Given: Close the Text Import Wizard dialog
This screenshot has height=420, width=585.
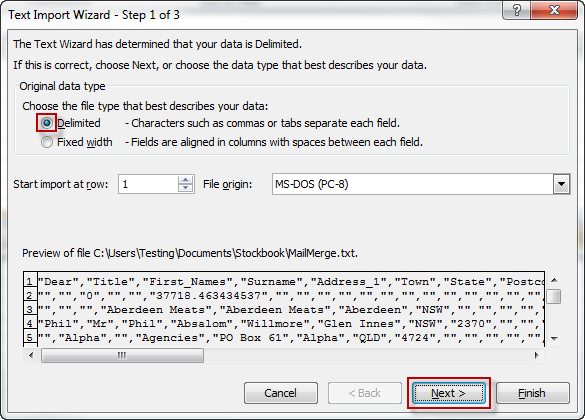Looking at the screenshot, I should [x=554, y=10].
